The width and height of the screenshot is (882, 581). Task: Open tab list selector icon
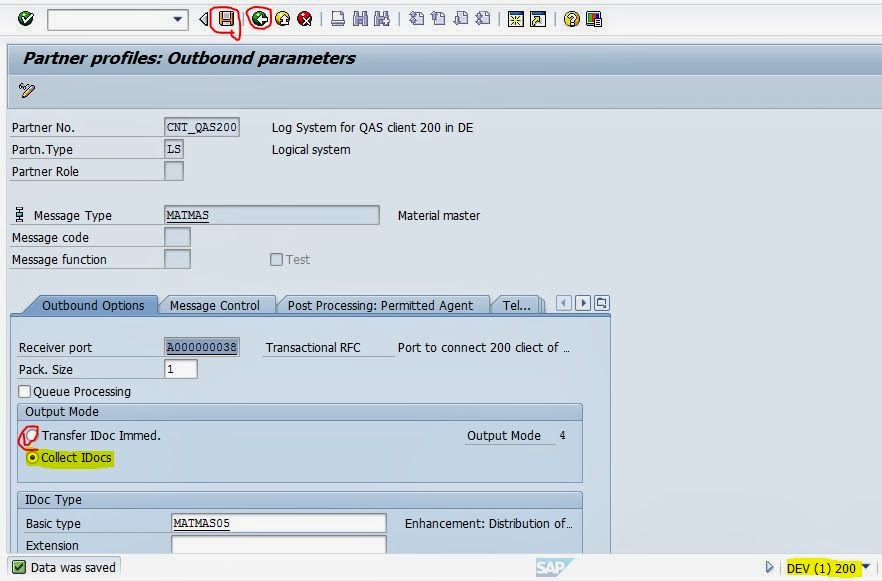coord(601,303)
